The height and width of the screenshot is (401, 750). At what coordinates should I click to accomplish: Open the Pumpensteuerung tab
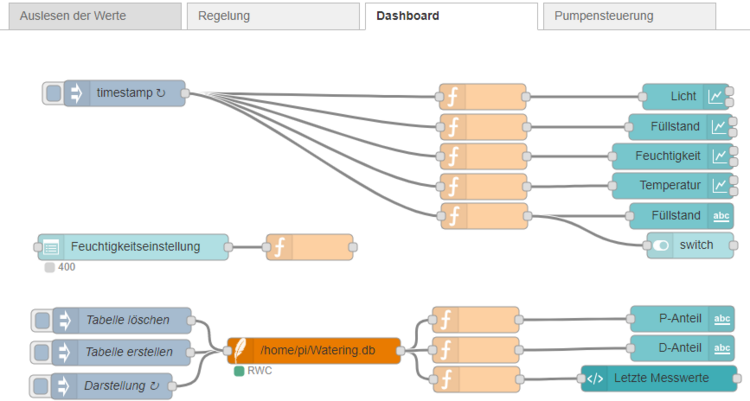(628, 16)
